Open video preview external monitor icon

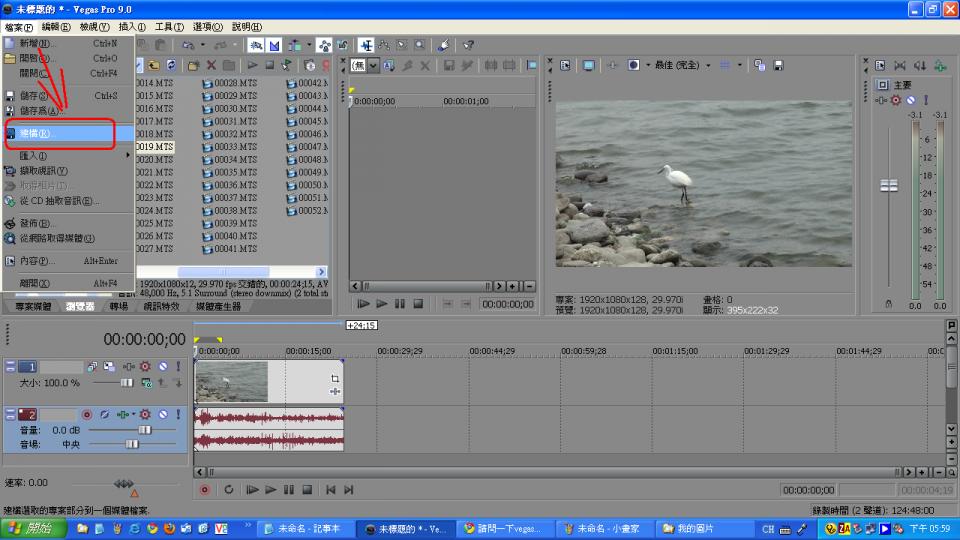(x=589, y=65)
